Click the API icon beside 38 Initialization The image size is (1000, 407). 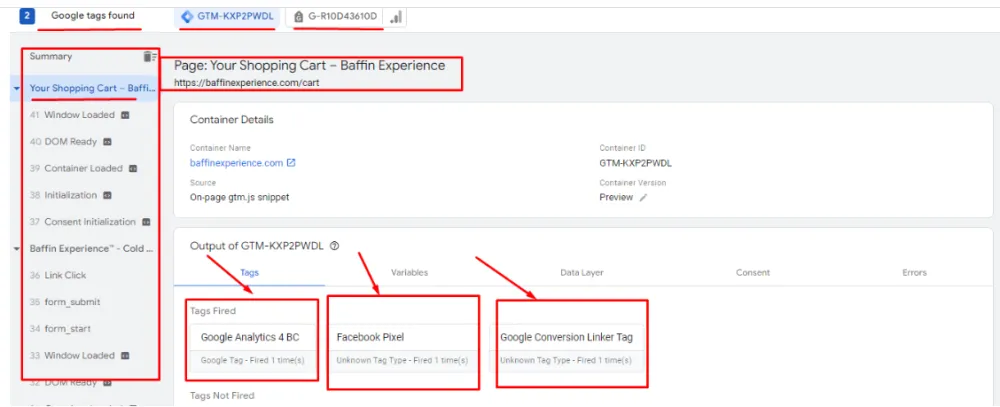(107, 196)
